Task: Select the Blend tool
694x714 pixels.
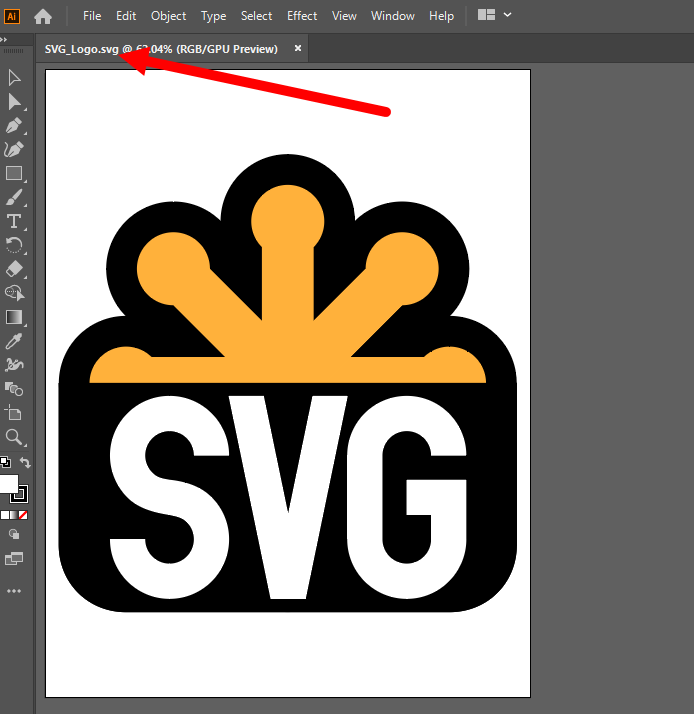Action: 14,389
